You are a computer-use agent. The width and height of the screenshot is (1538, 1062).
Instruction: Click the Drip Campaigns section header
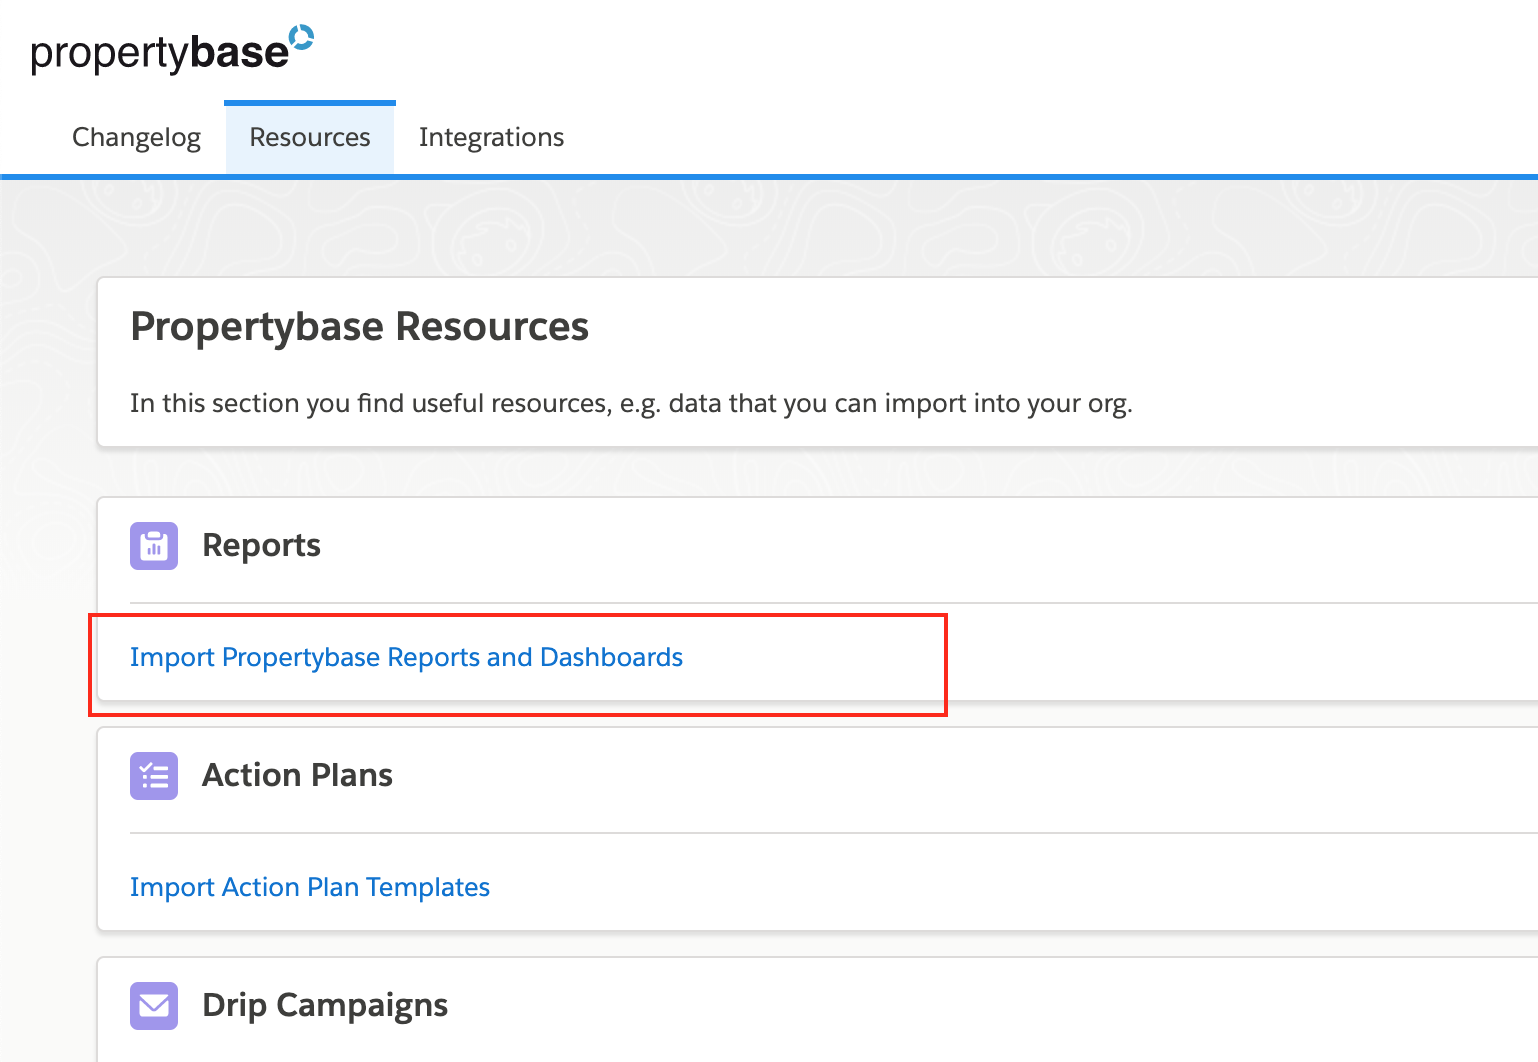pyautogui.click(x=325, y=1005)
